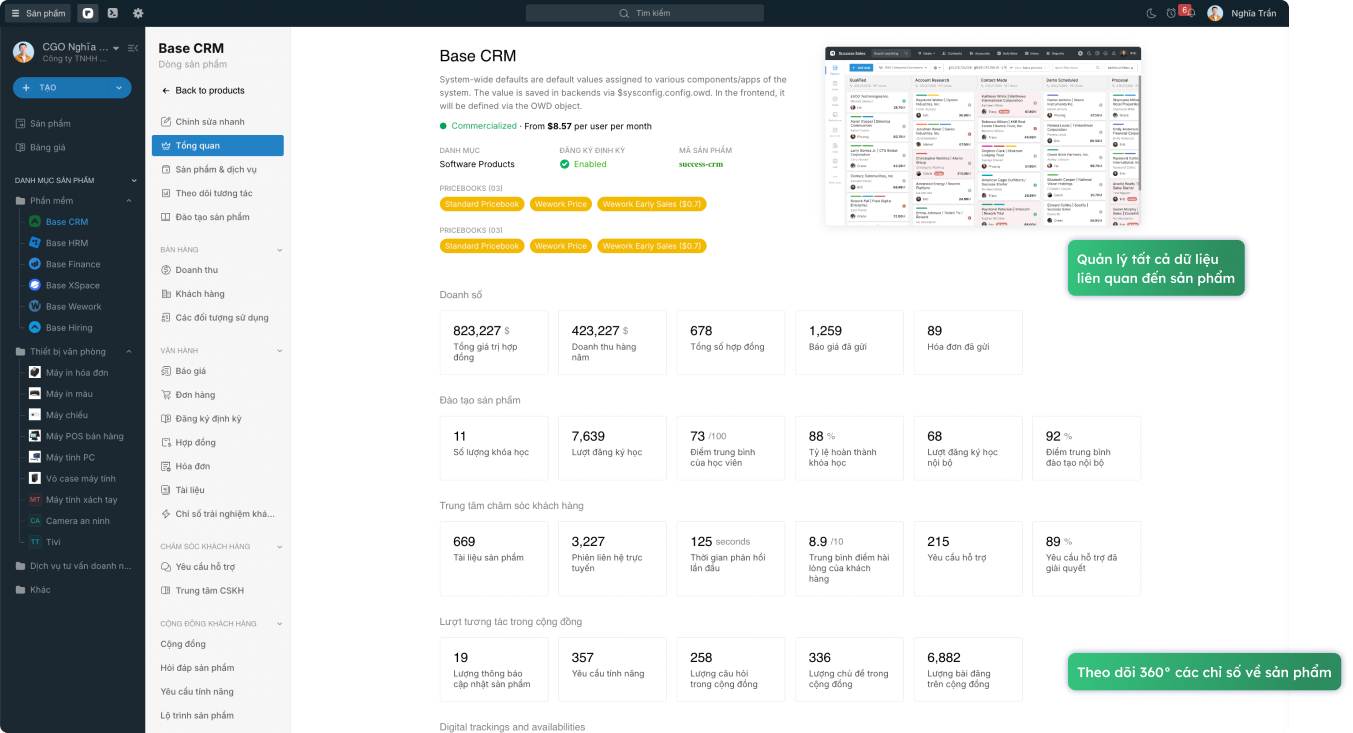
Task: Collapse the left sidebar icon
Action: point(133,48)
